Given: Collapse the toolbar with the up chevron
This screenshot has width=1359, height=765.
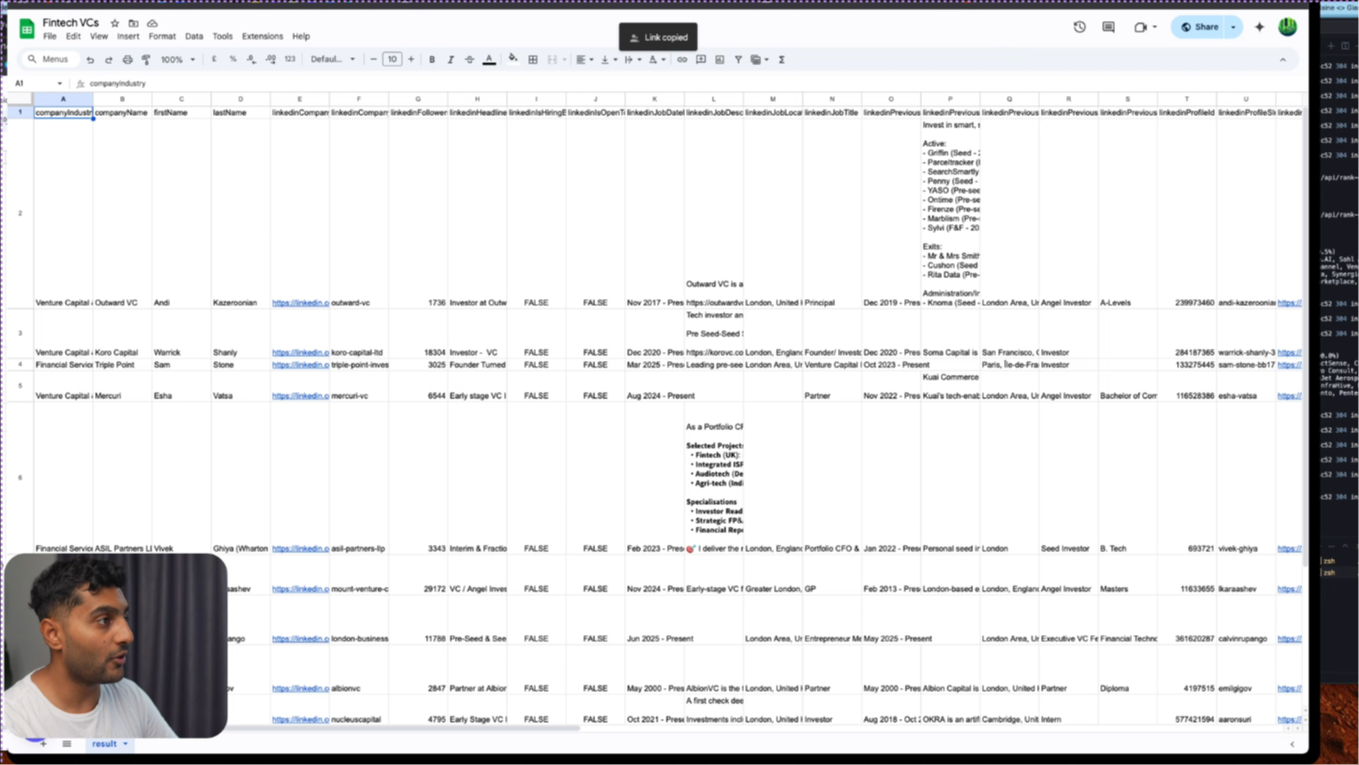Looking at the screenshot, I should coord(1283,60).
